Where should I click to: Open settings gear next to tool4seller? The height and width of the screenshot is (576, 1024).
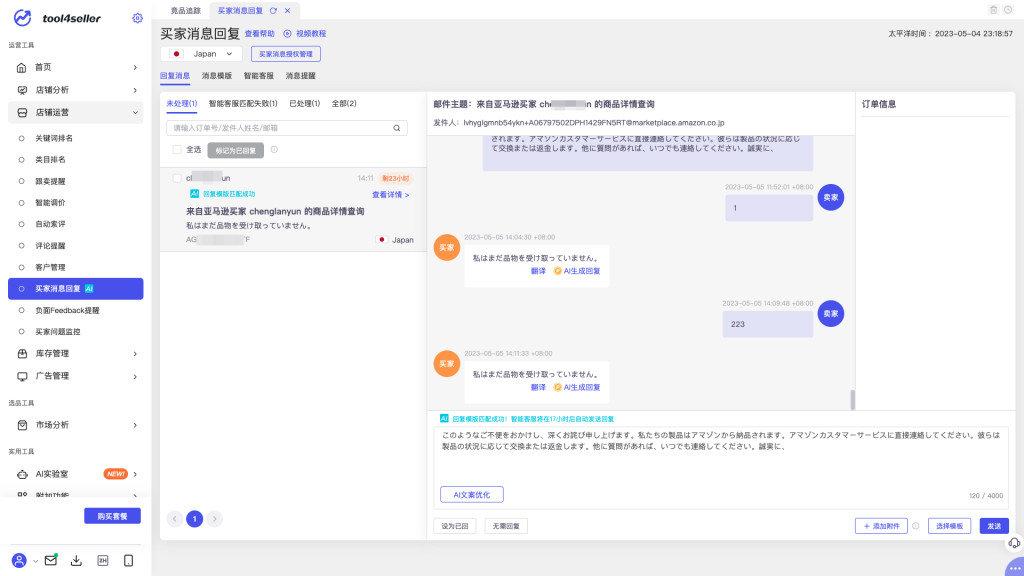[137, 18]
